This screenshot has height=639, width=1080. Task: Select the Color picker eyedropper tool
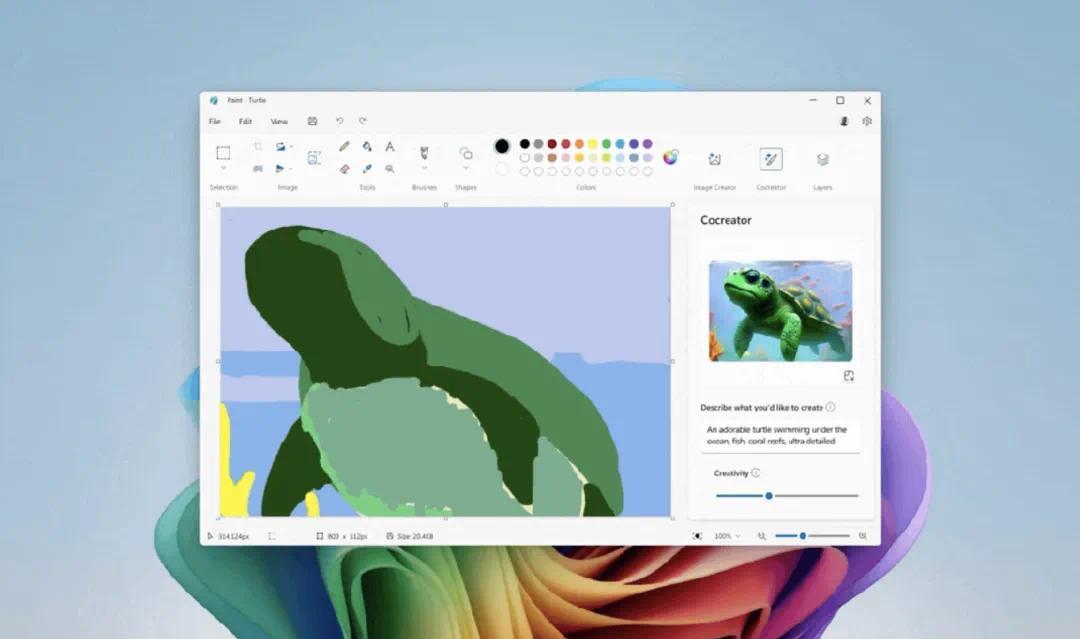pyautogui.click(x=367, y=169)
